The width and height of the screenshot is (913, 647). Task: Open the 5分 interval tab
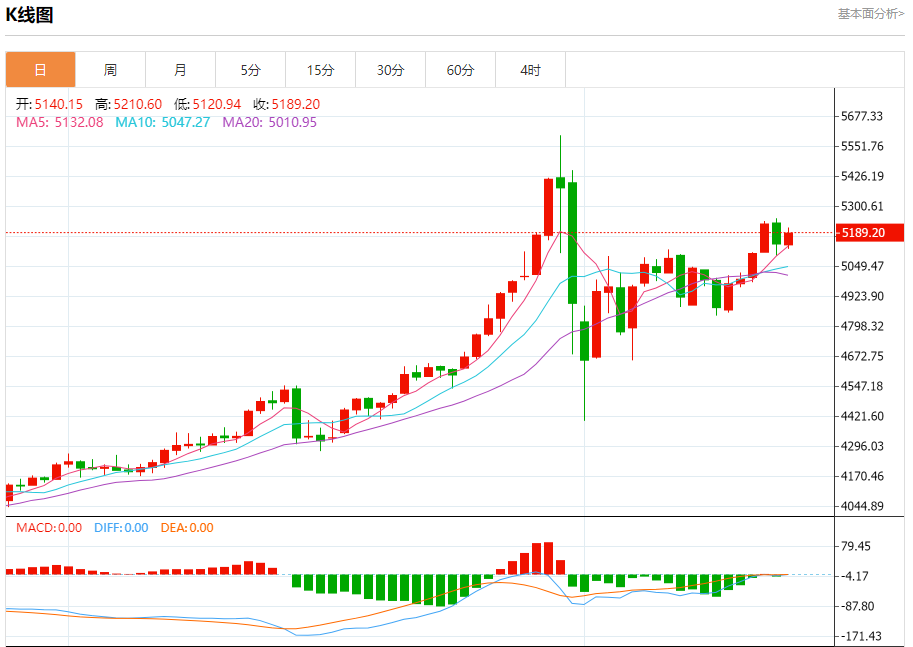point(250,70)
